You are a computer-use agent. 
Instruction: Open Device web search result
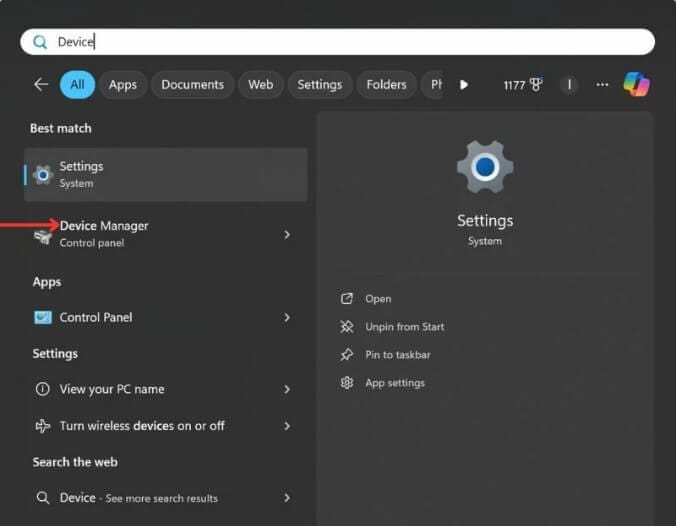[166, 498]
